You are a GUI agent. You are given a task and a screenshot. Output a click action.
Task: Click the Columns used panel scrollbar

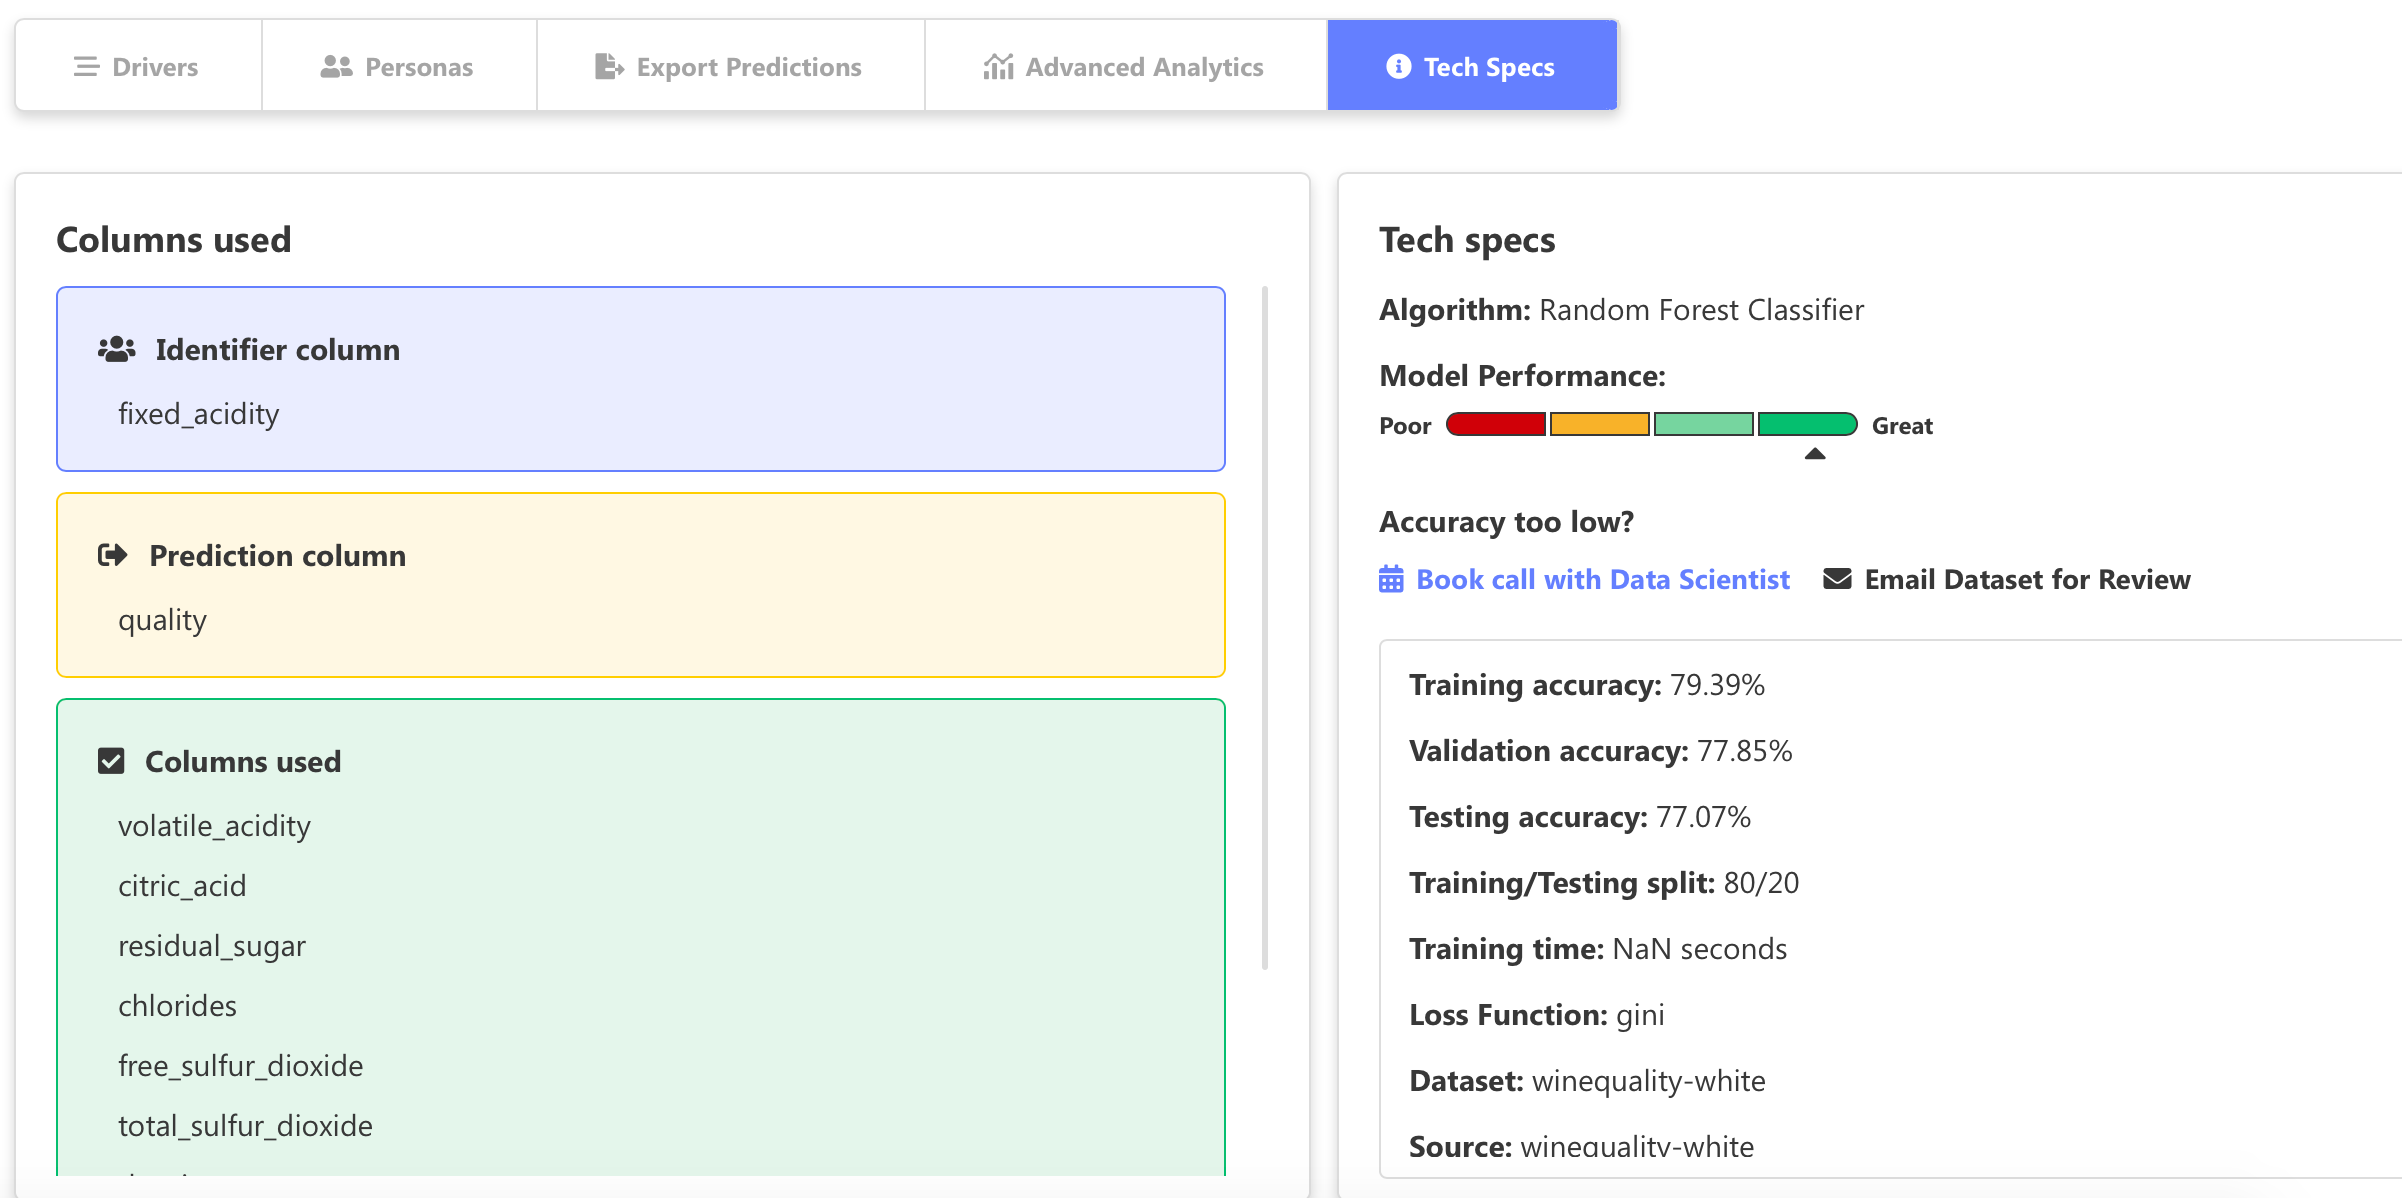[1265, 628]
